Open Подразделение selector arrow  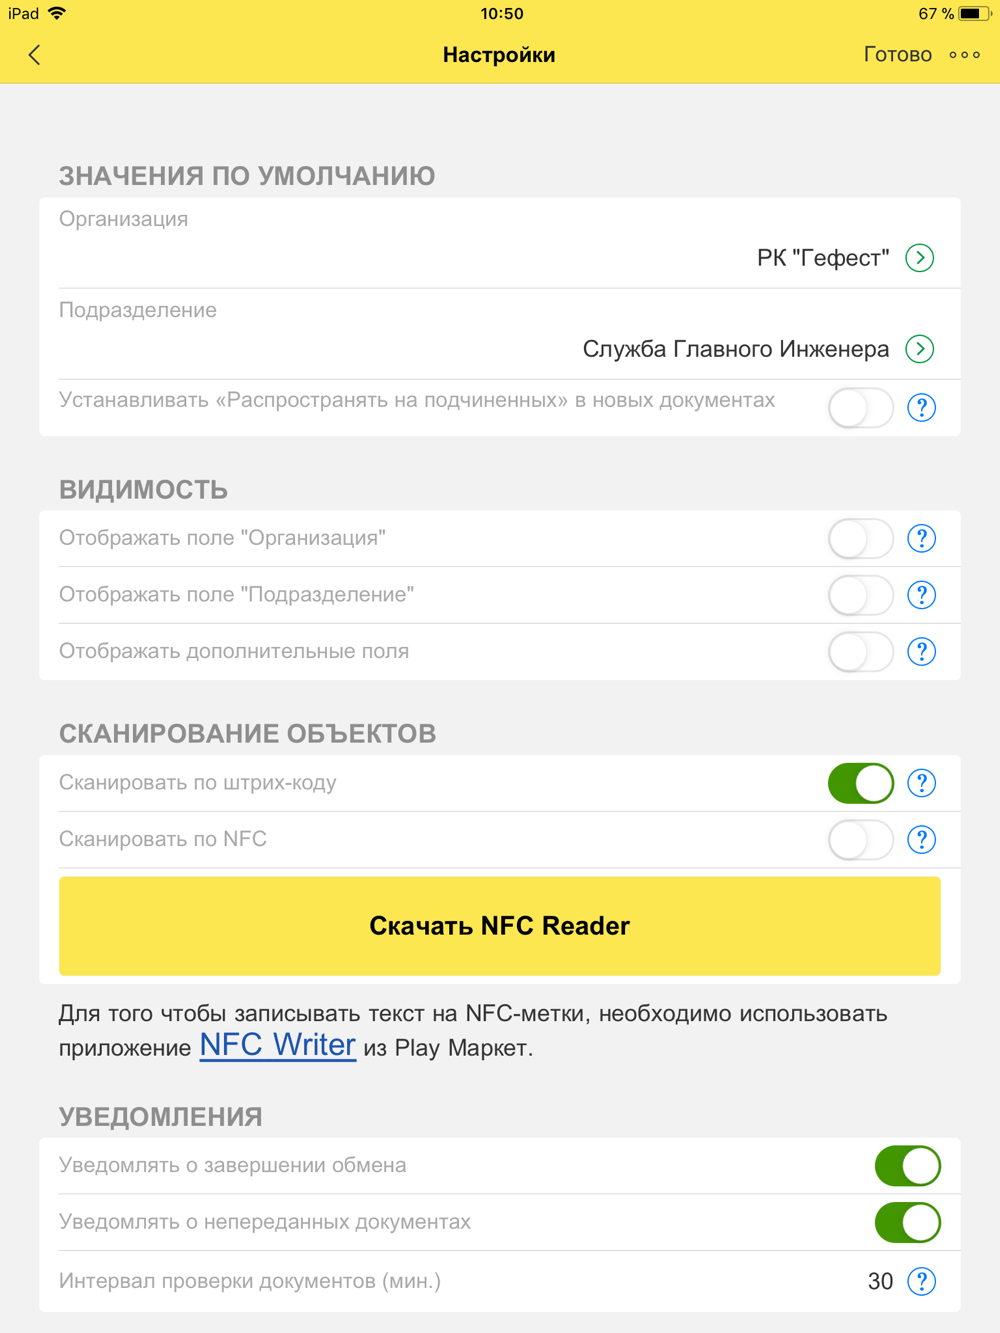920,349
